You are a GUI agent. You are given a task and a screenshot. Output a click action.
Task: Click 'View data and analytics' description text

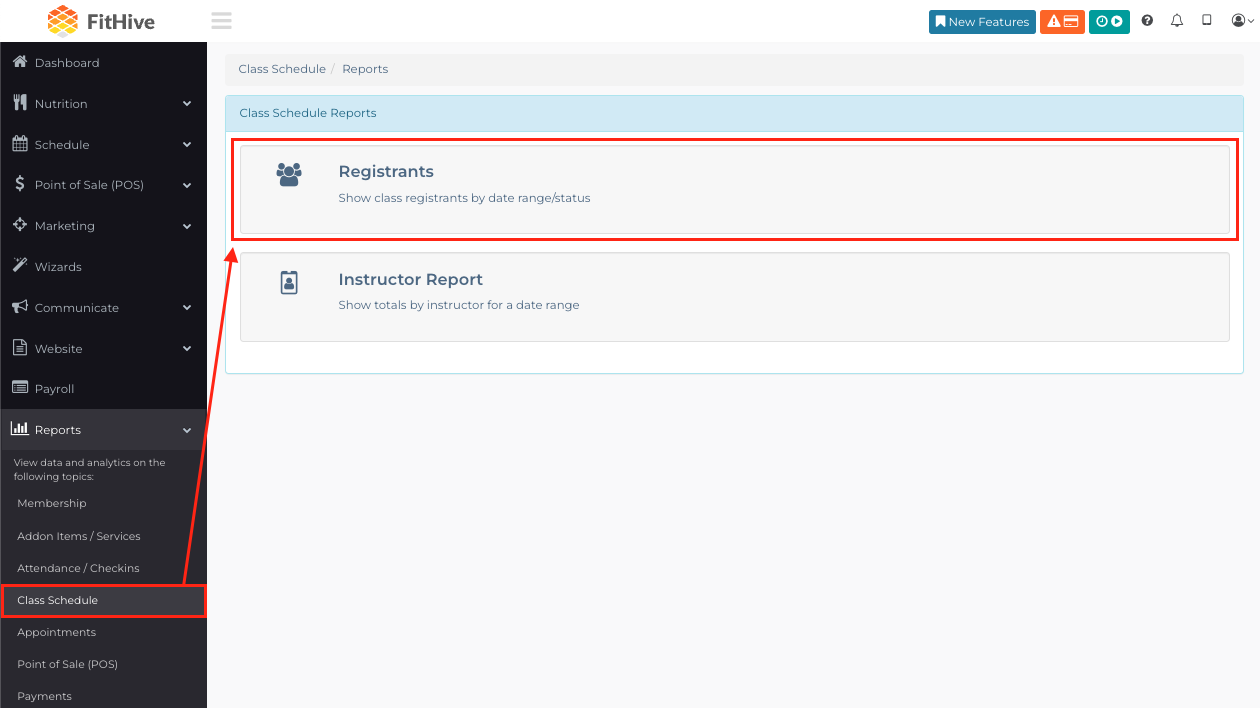[x=90, y=470]
